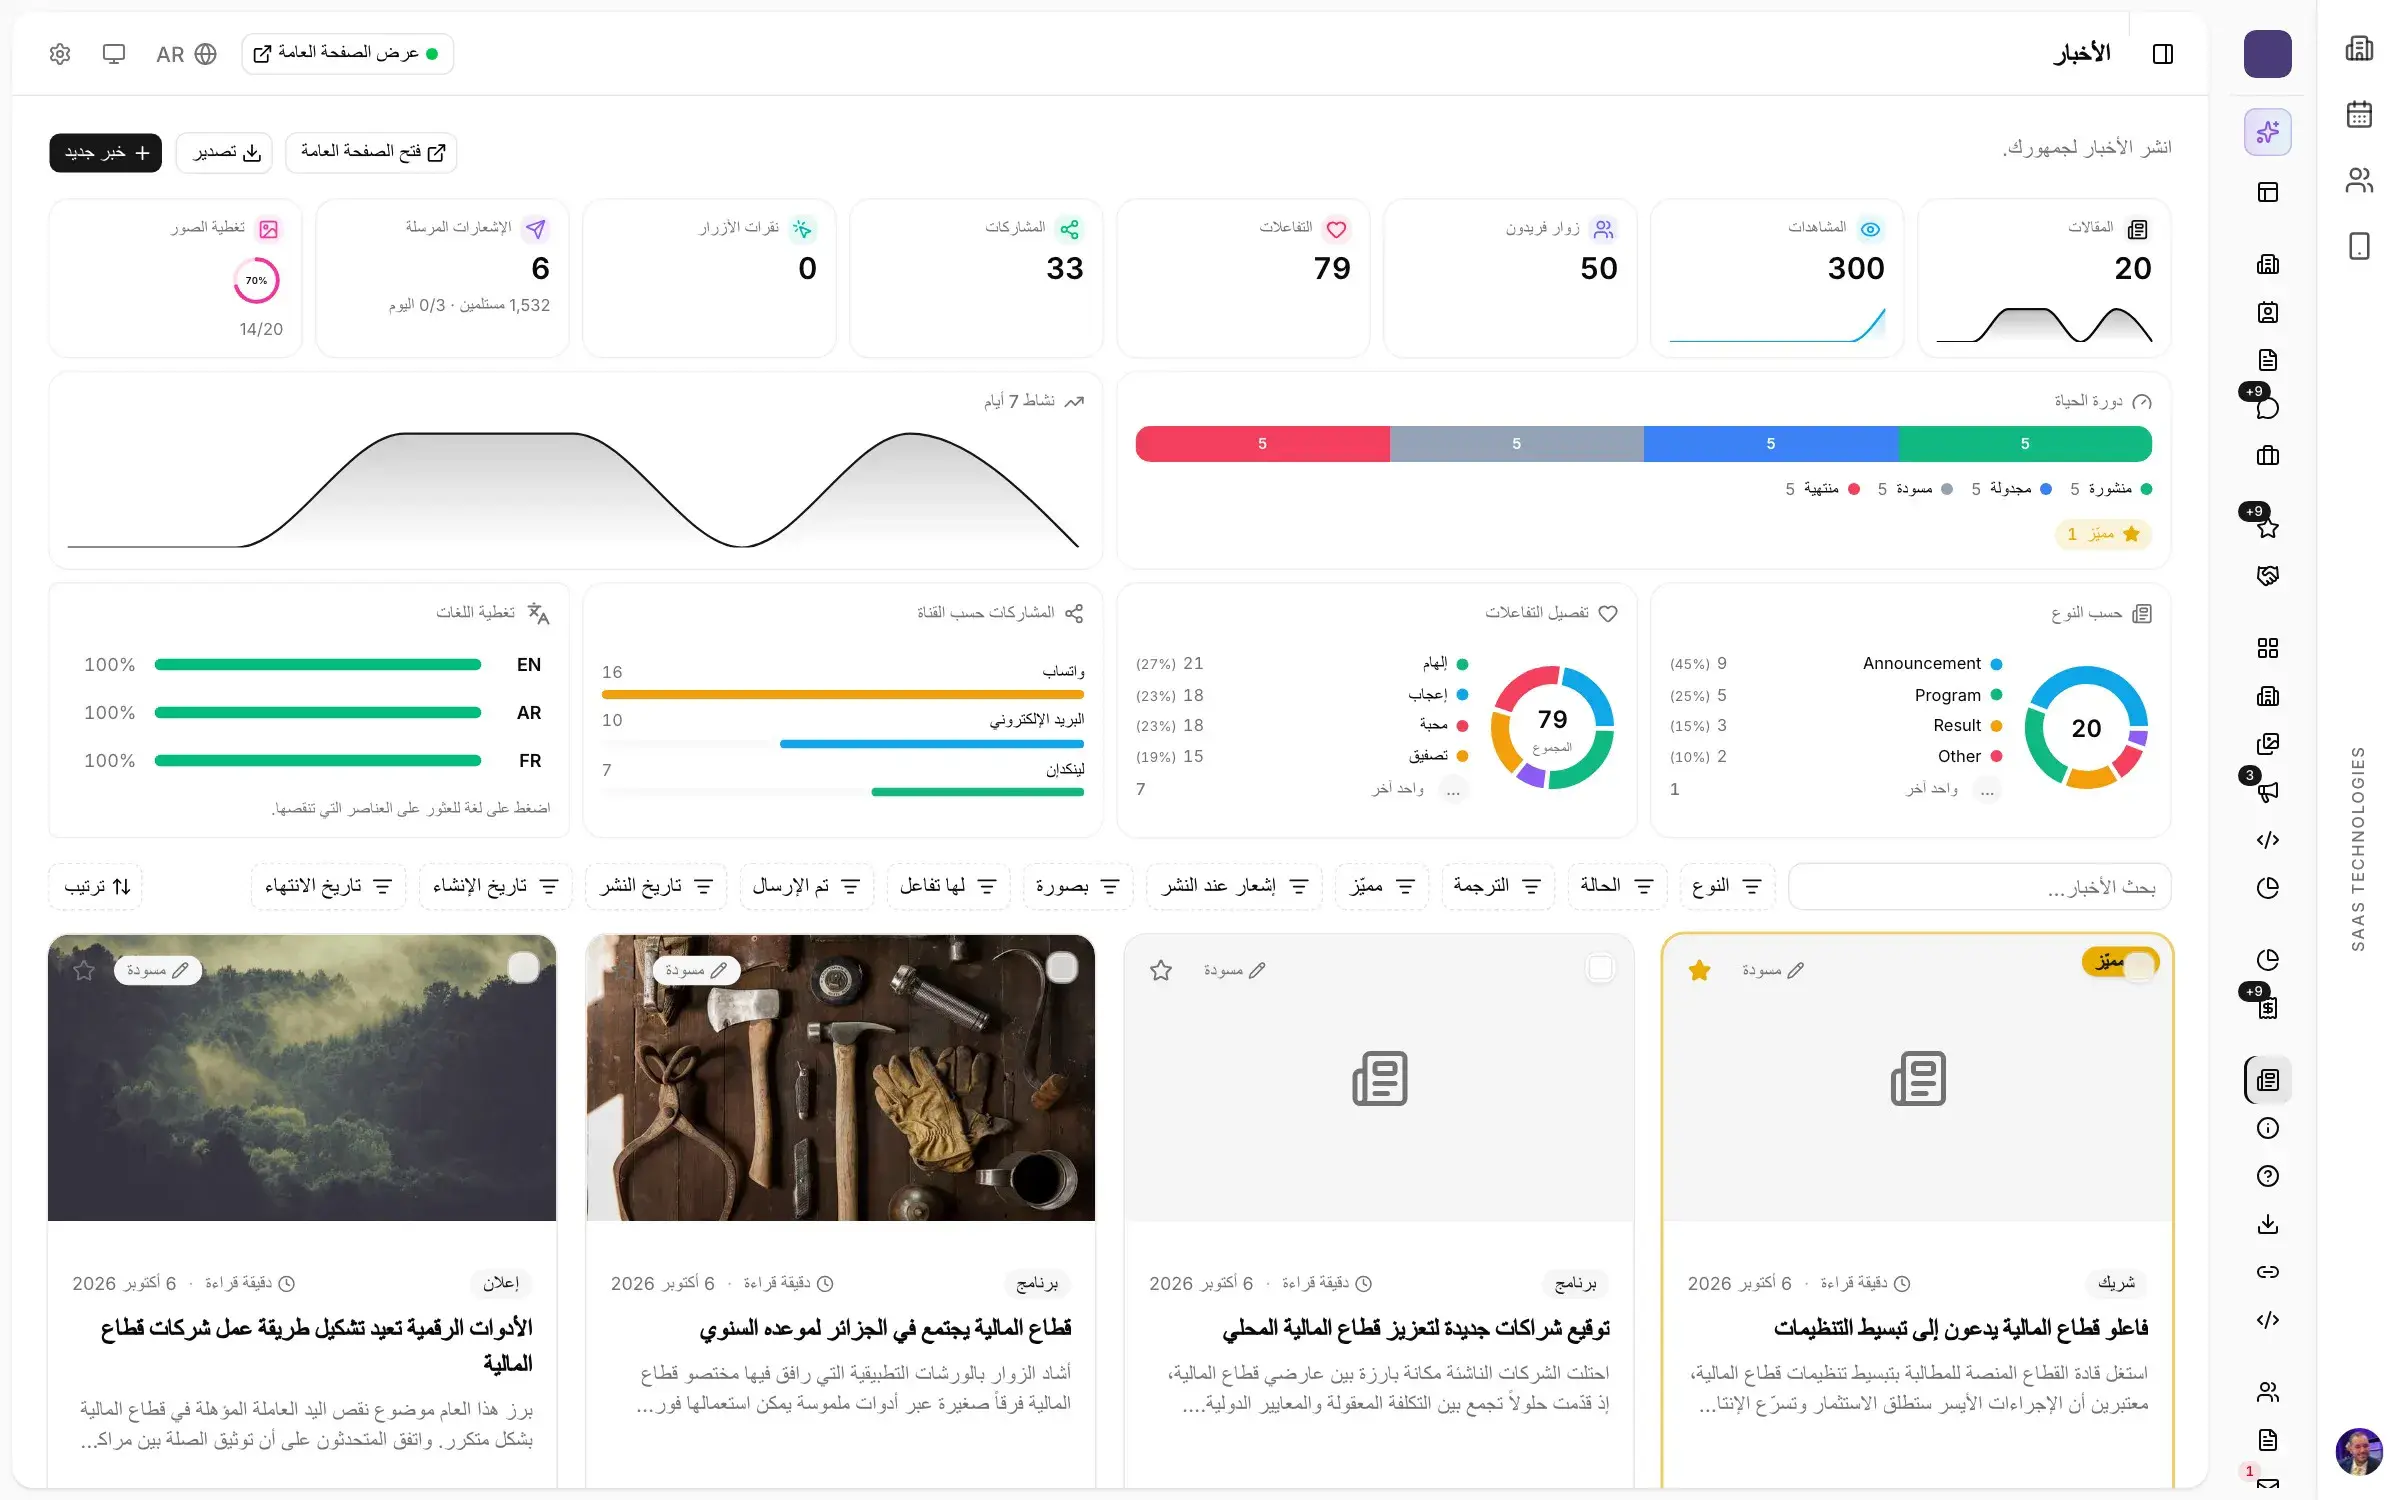The image size is (2400, 1500).
Task: Select checkbox on توقيع شراكات جديدة card
Action: tap(1600, 967)
